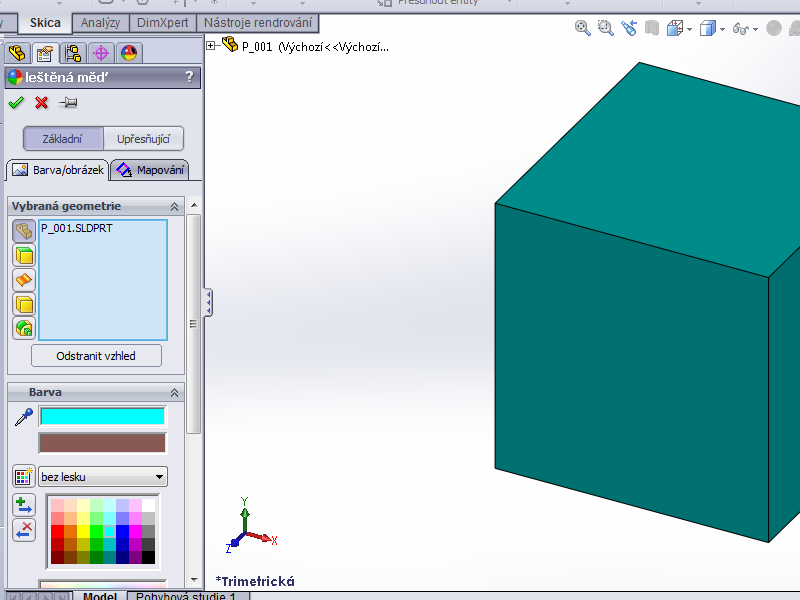Viewport: 800px width, 600px height.
Task: Enable the select-faces filter icon
Action: point(24,256)
